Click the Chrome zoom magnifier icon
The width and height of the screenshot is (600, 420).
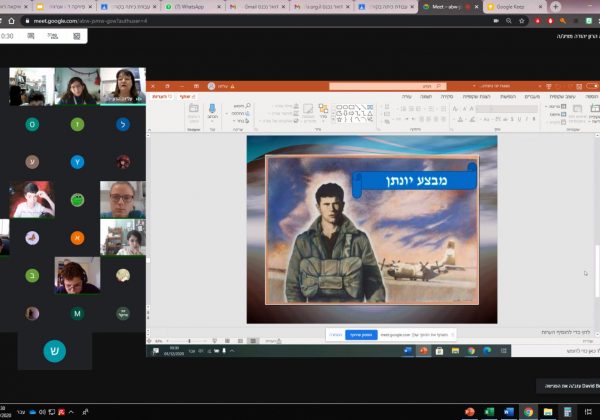pyautogui.click(x=509, y=21)
